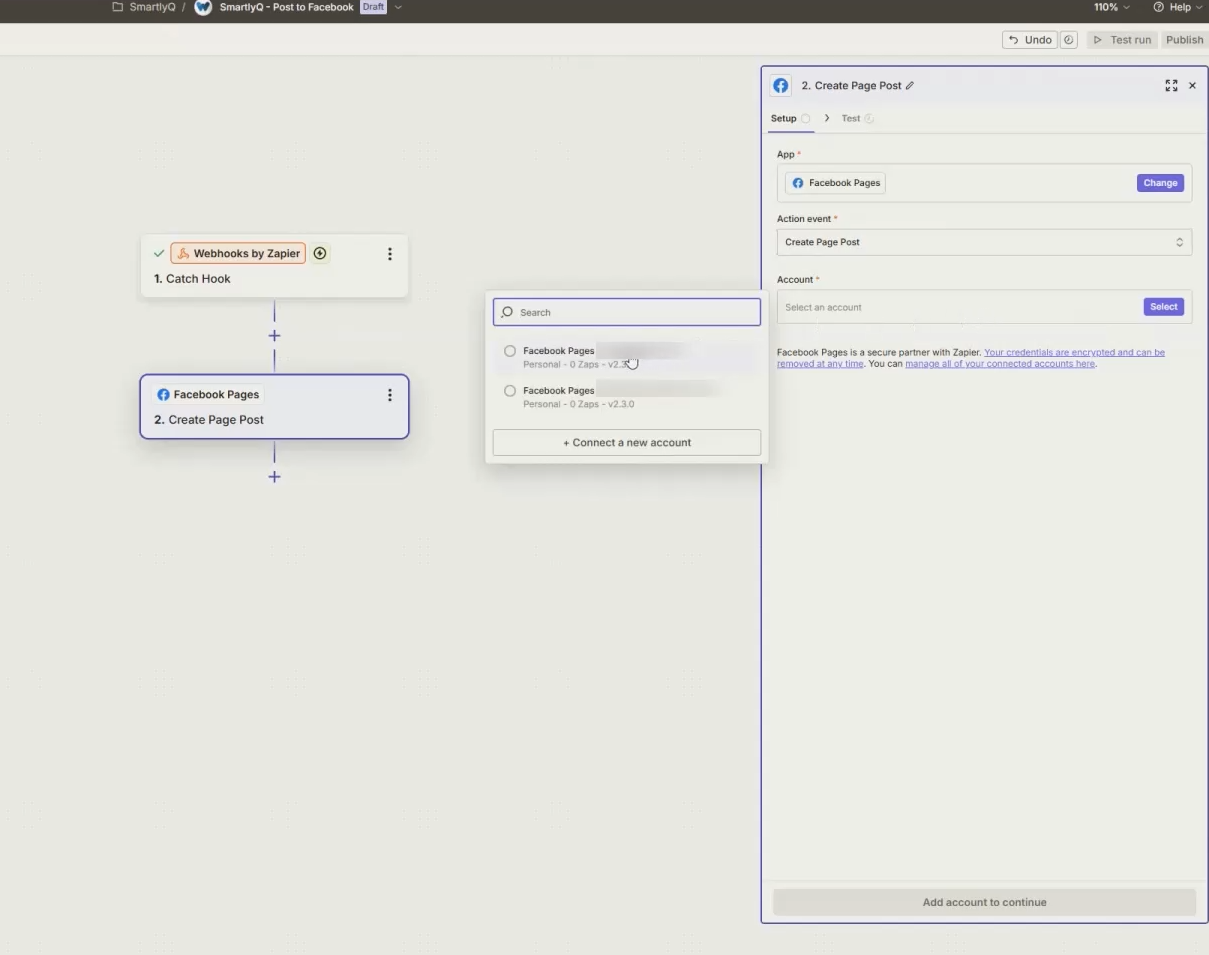Close the Create Page Post panel
This screenshot has height=955, width=1209.
tap(1192, 86)
